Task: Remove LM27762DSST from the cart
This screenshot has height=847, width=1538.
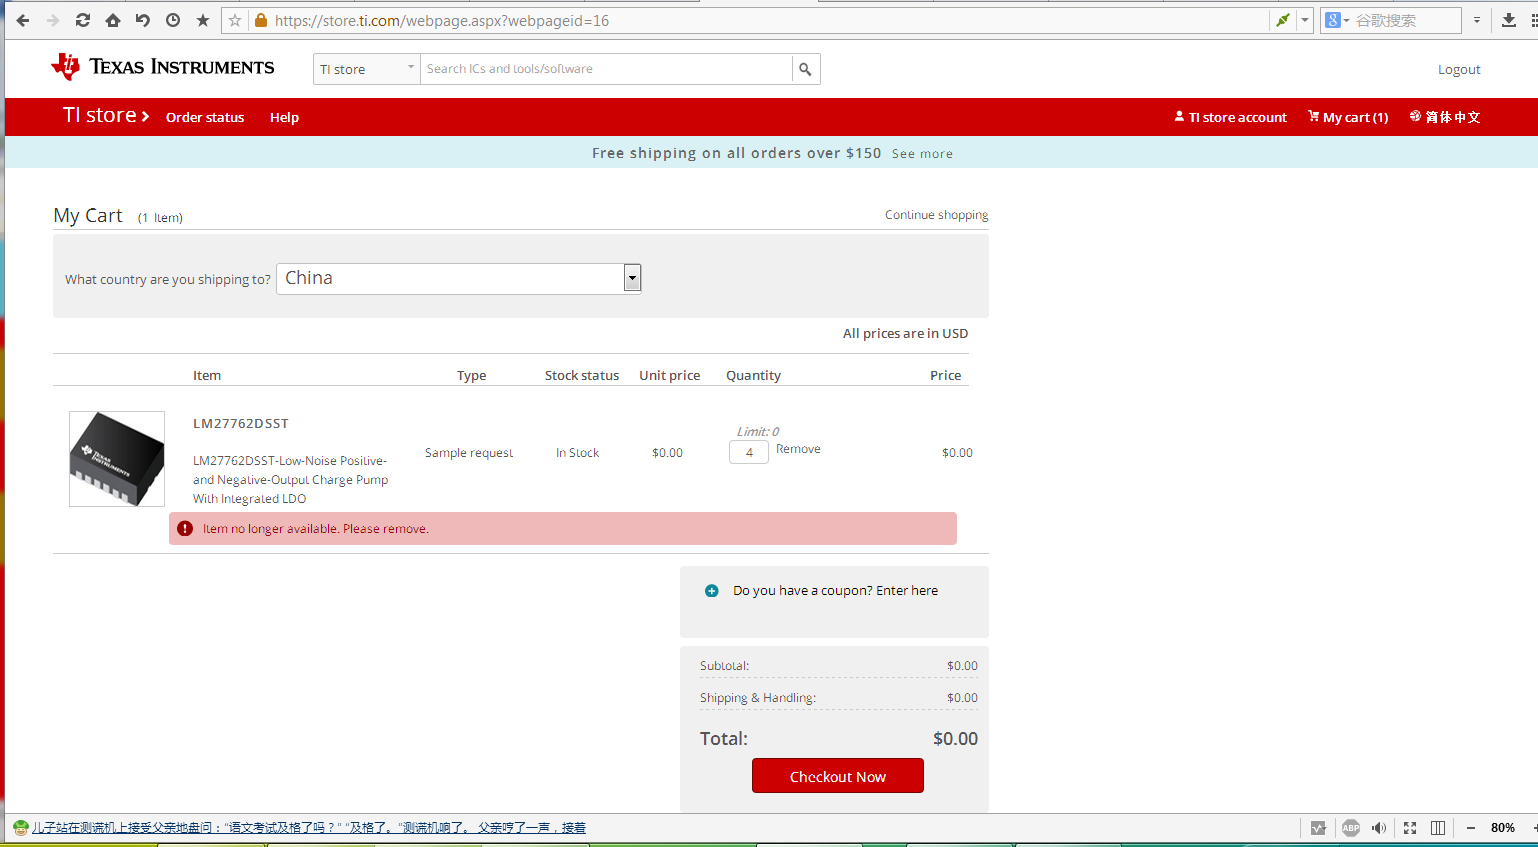Action: pos(798,449)
